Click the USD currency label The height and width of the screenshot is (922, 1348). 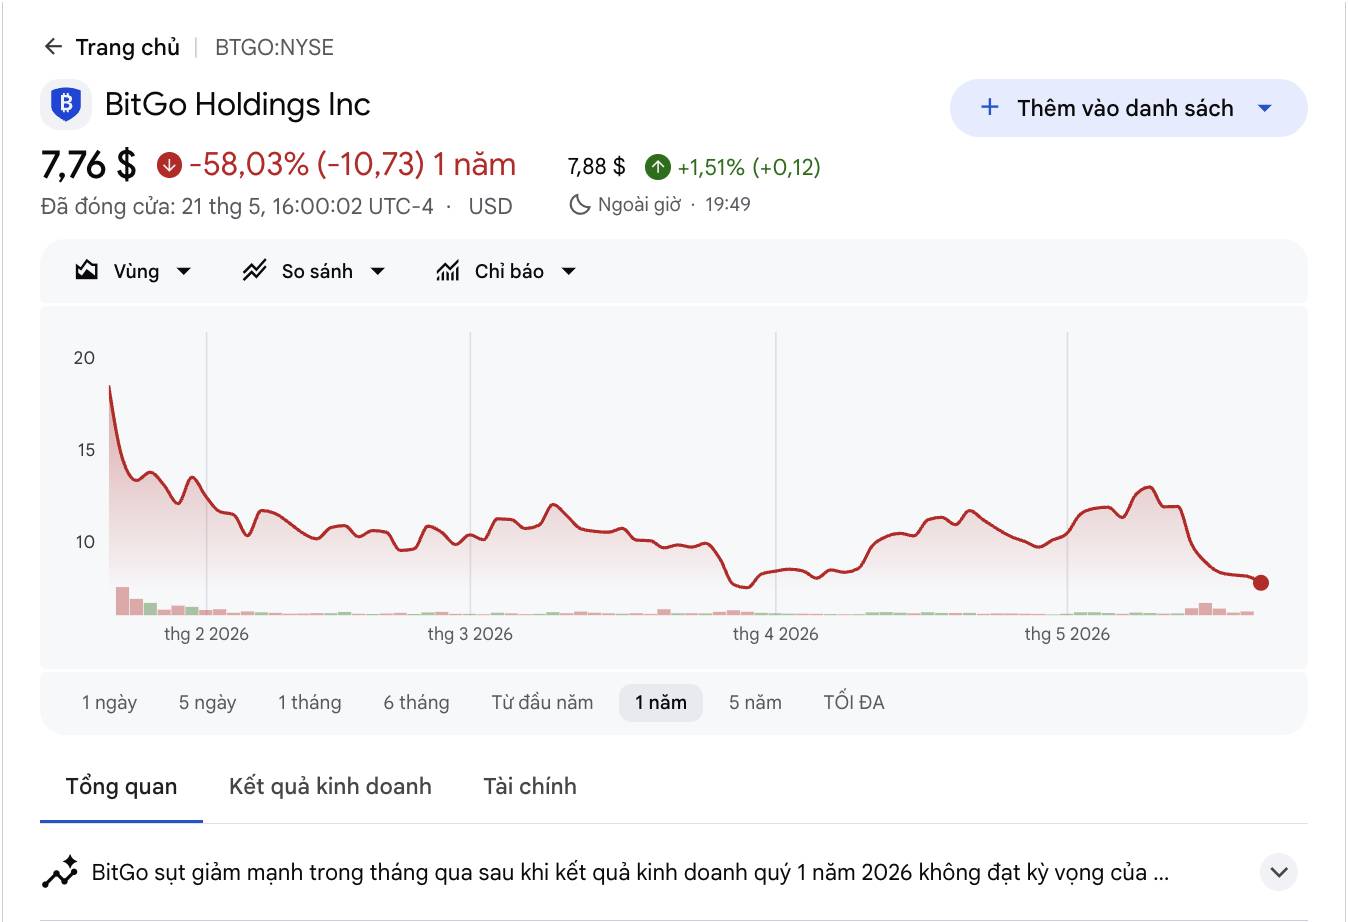point(490,207)
